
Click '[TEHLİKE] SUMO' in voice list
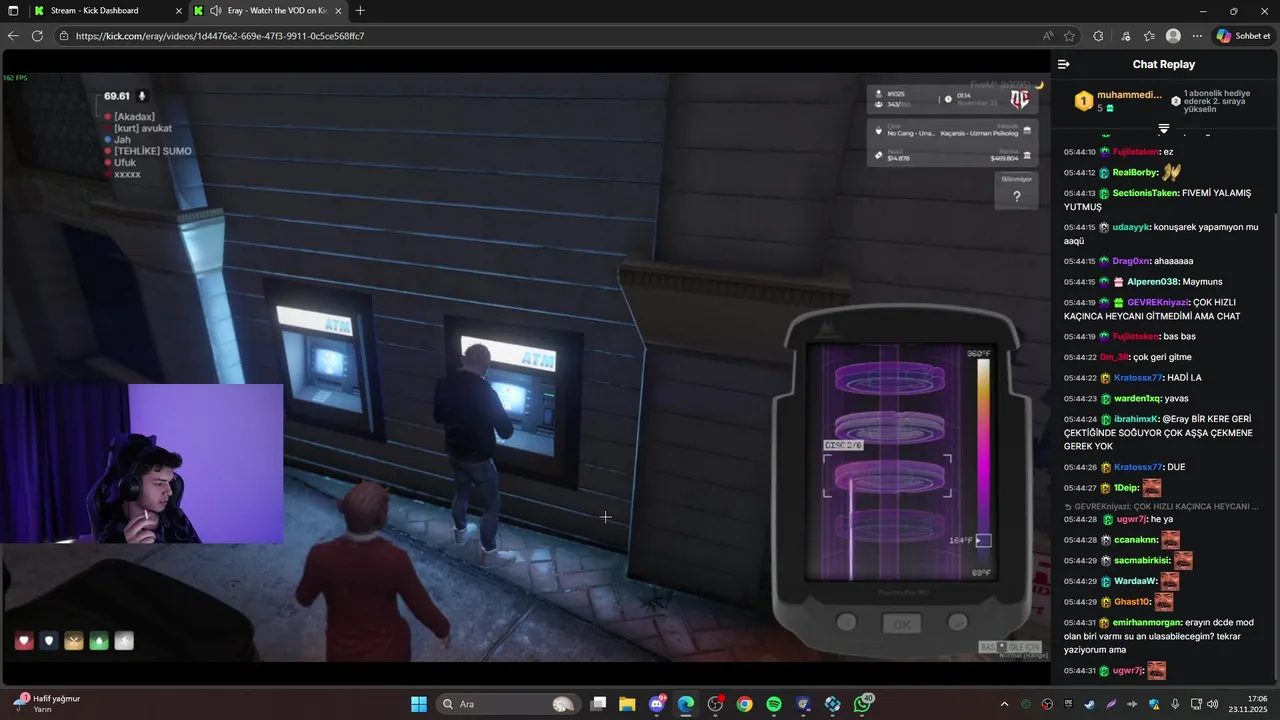152,151
